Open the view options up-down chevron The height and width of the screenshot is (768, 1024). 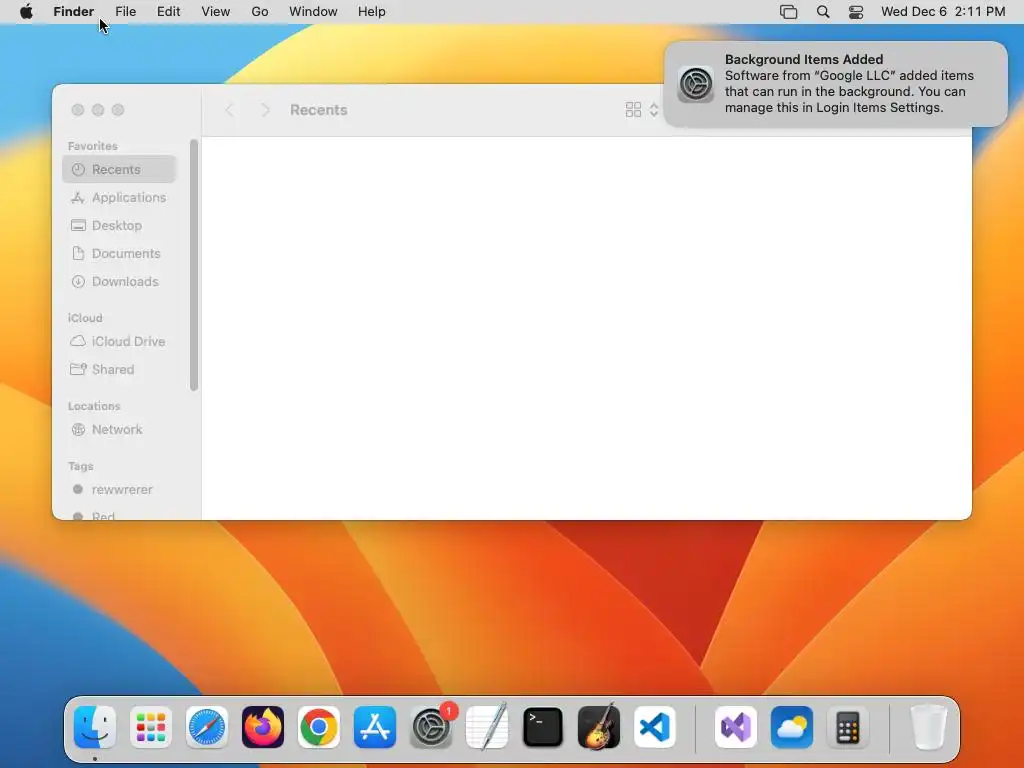point(654,110)
